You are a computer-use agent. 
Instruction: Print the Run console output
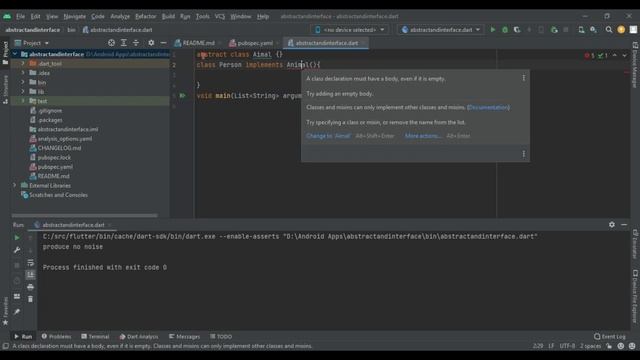[x=31, y=287]
